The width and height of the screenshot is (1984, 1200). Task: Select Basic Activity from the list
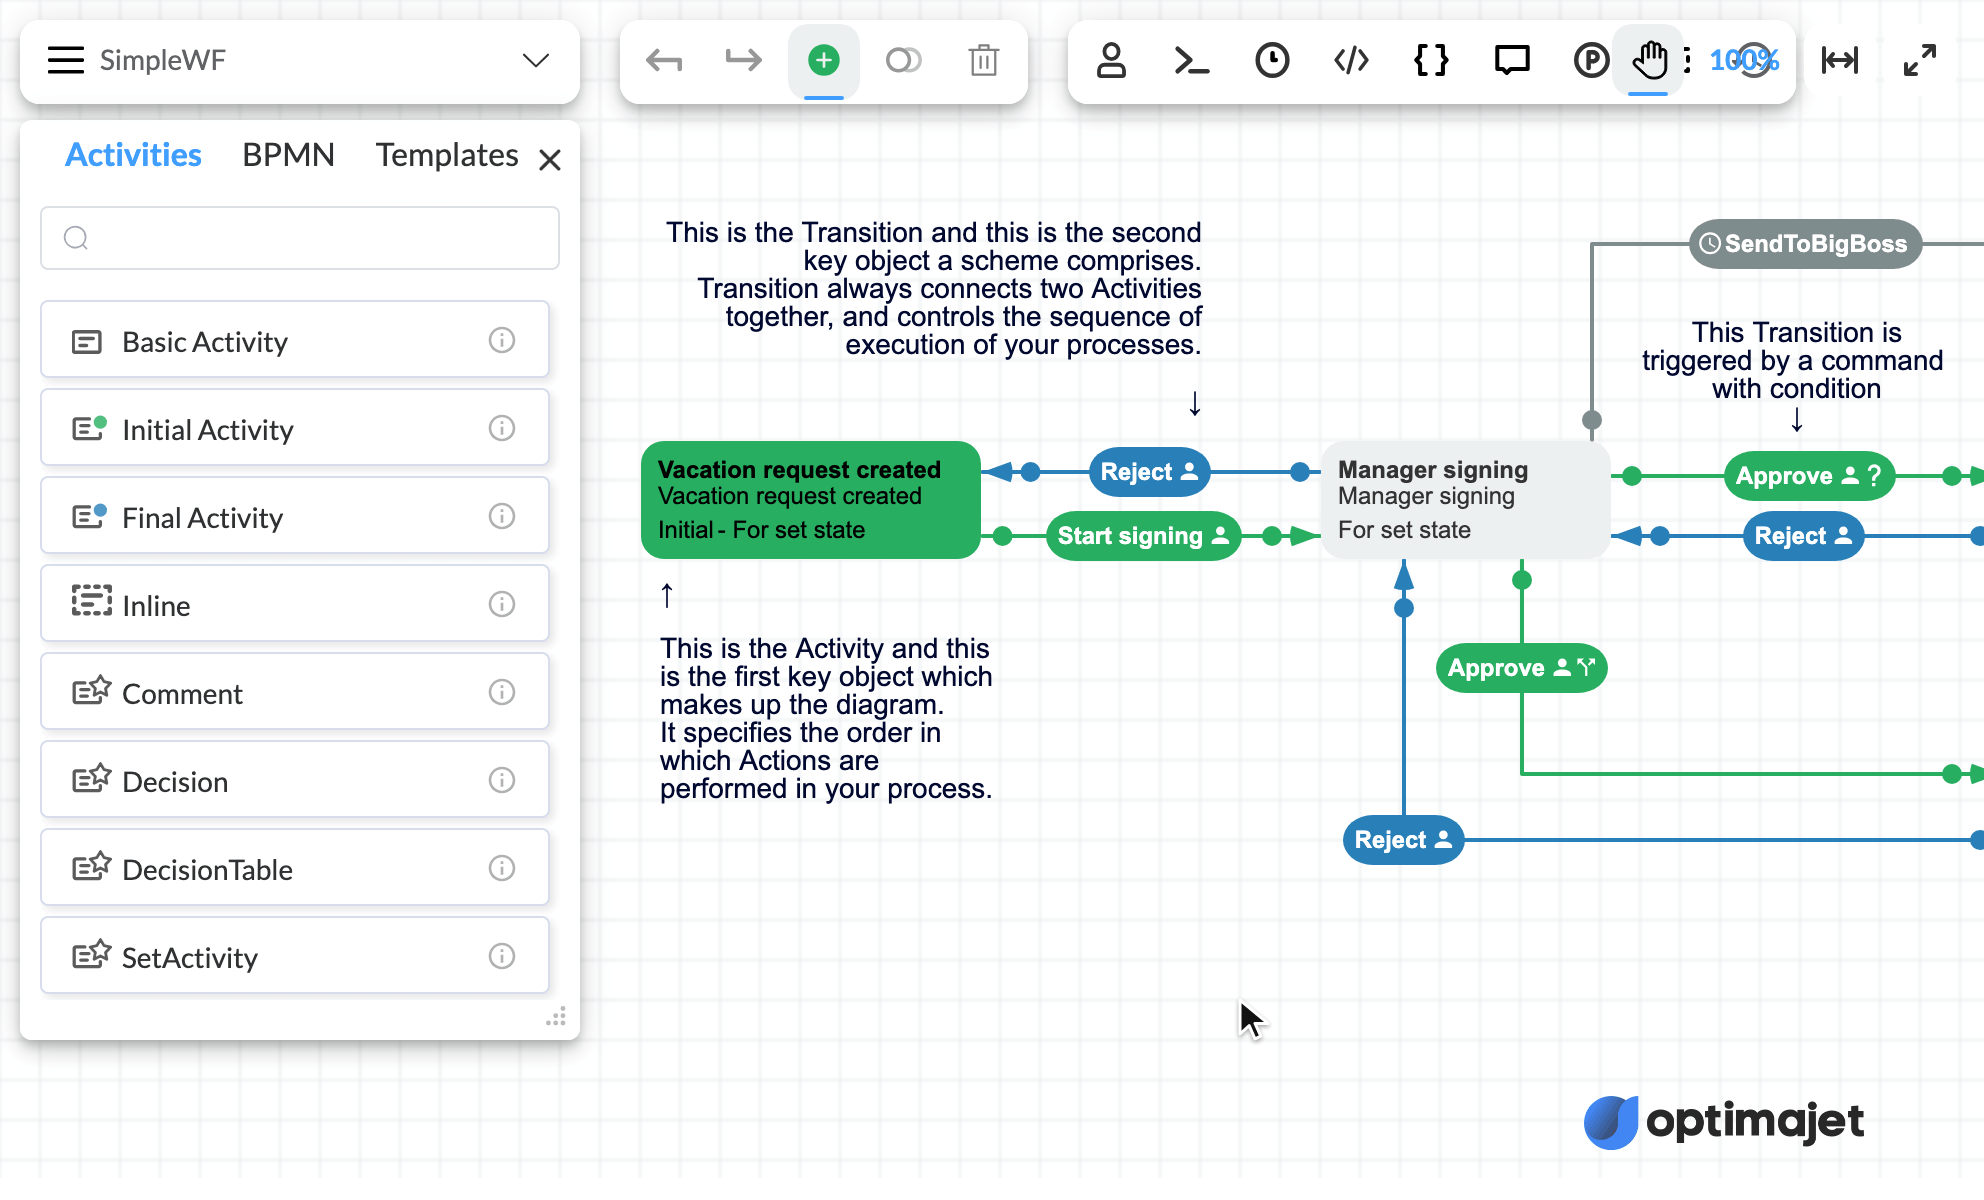pos(295,341)
